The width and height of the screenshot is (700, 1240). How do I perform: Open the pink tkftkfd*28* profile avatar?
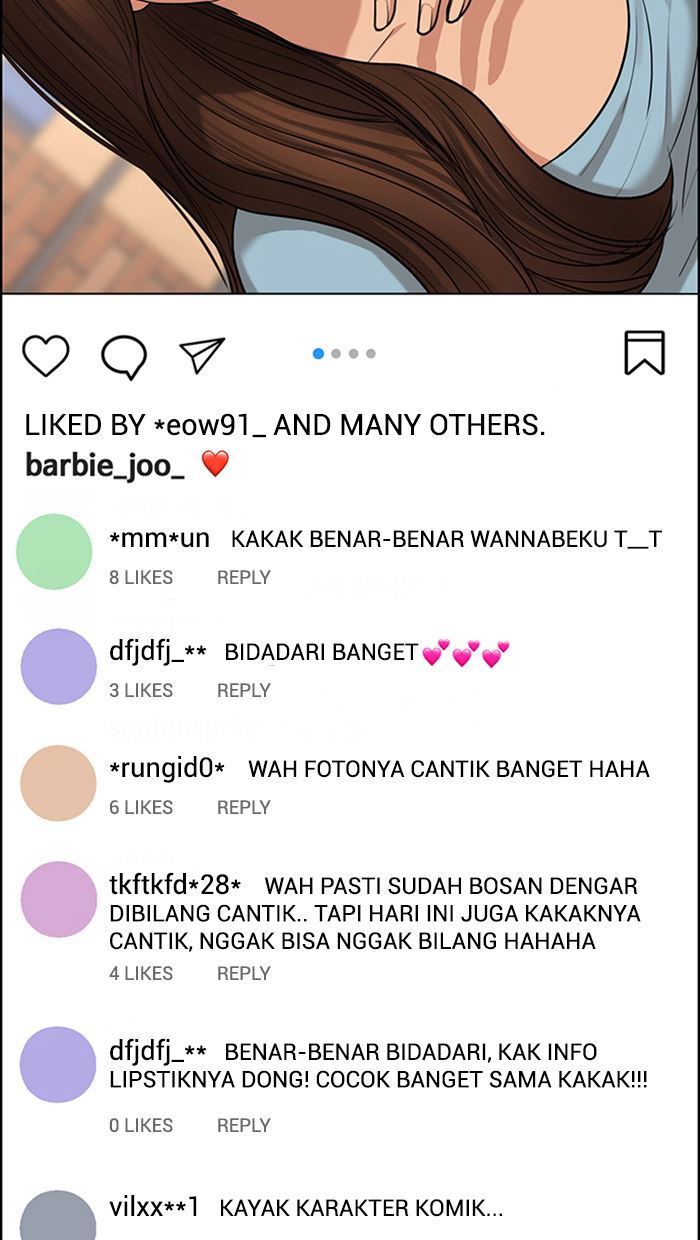tap(58, 899)
